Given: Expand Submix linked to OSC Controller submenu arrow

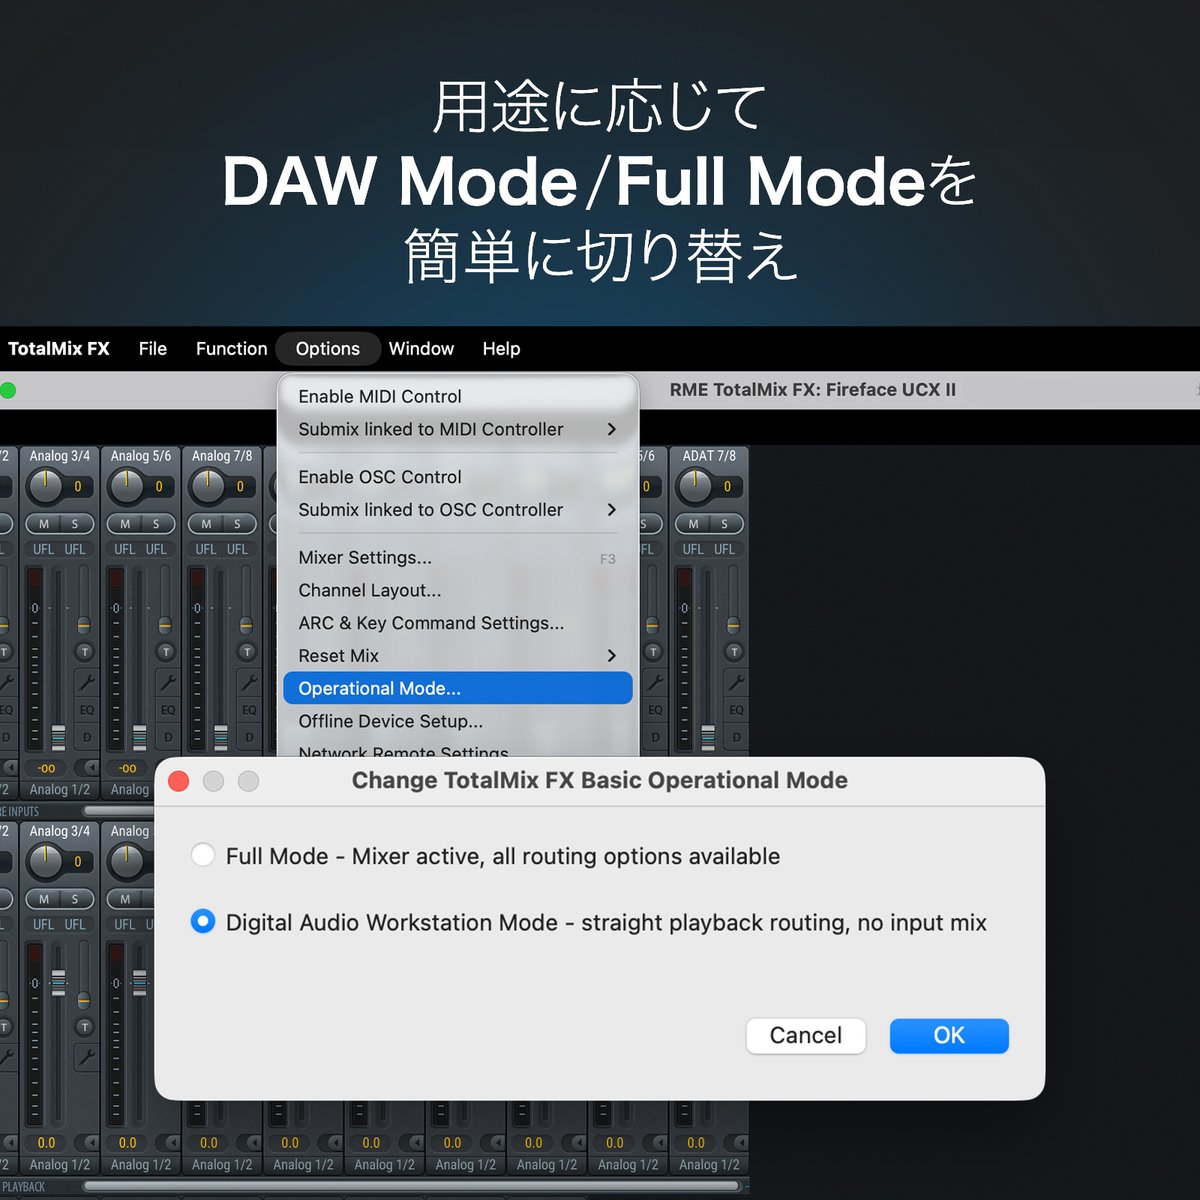Looking at the screenshot, I should click(612, 510).
